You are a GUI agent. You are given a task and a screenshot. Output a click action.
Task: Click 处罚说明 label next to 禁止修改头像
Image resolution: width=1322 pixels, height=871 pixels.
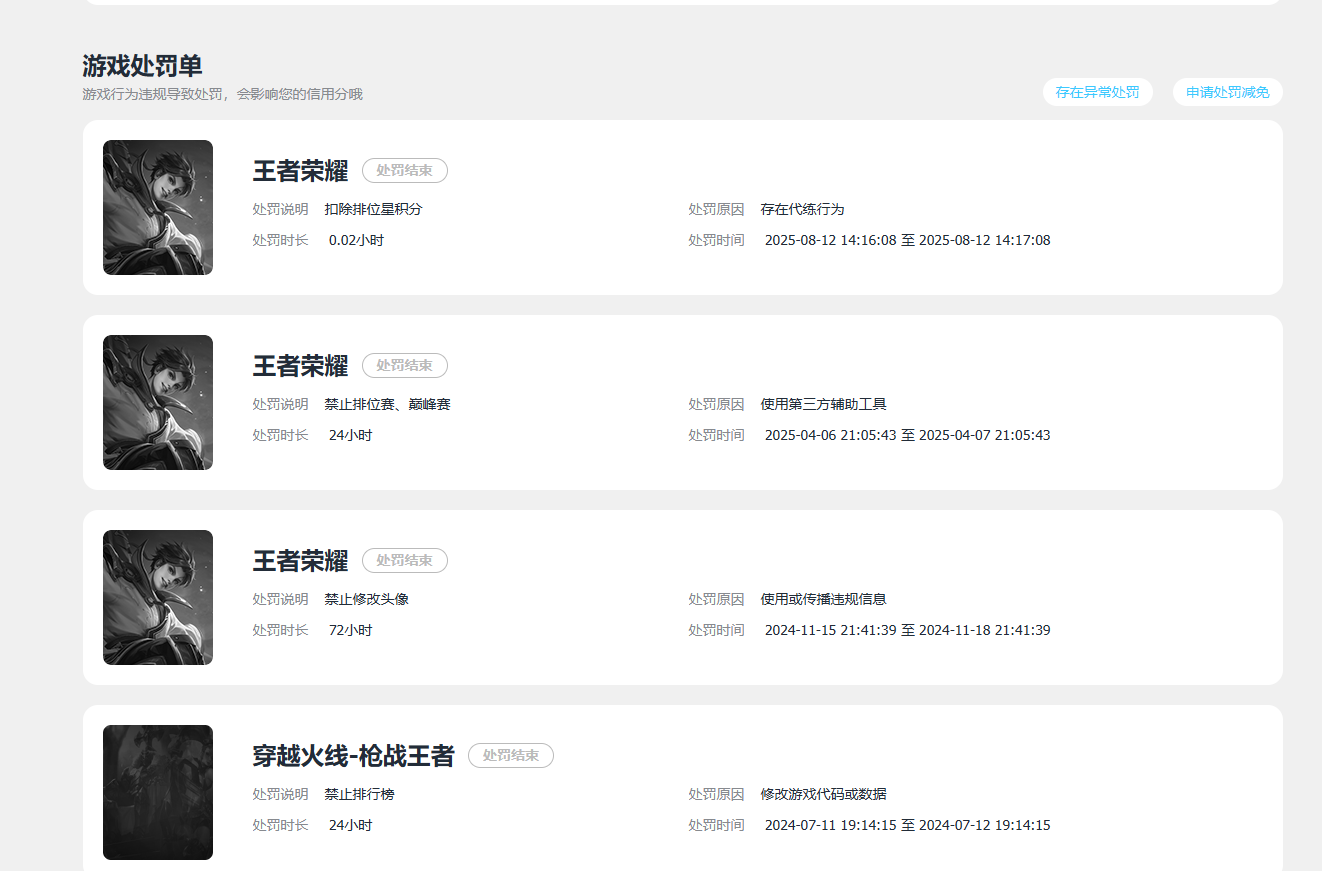280,600
